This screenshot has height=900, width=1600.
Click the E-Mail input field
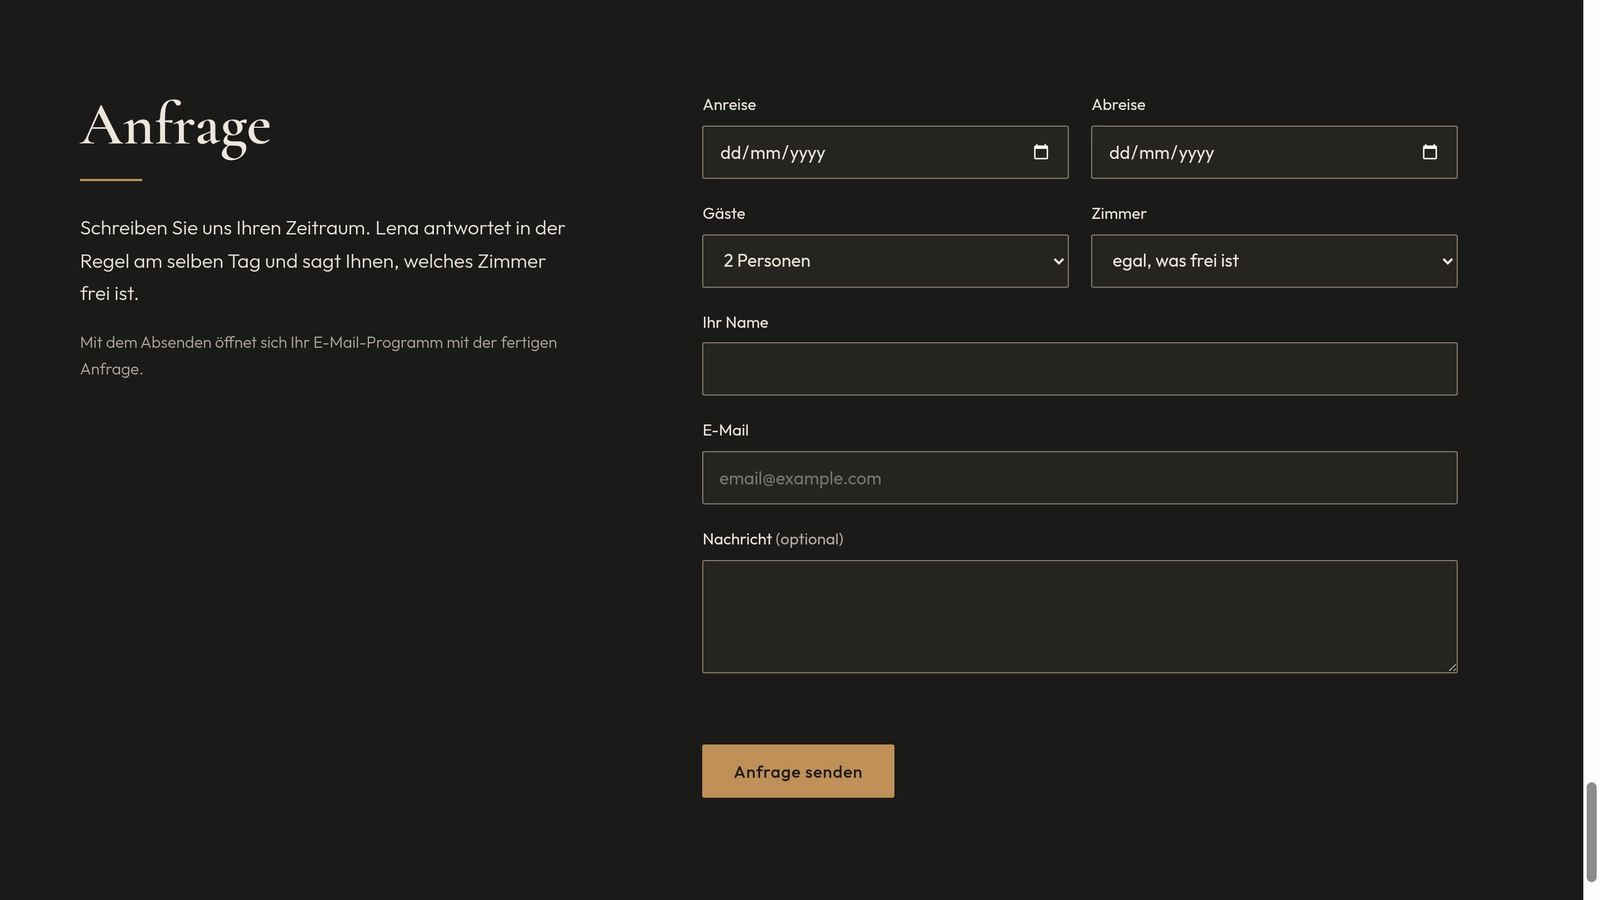1080,478
